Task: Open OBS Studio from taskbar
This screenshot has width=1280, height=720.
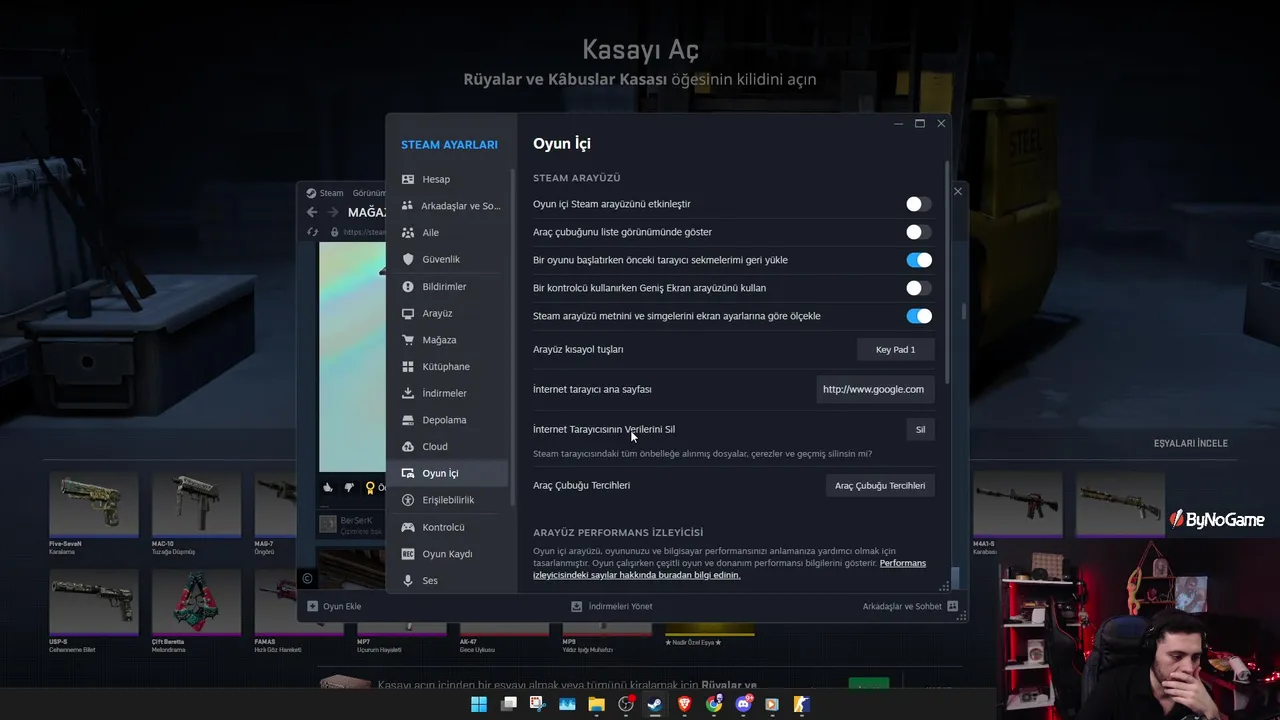Action: [x=626, y=704]
